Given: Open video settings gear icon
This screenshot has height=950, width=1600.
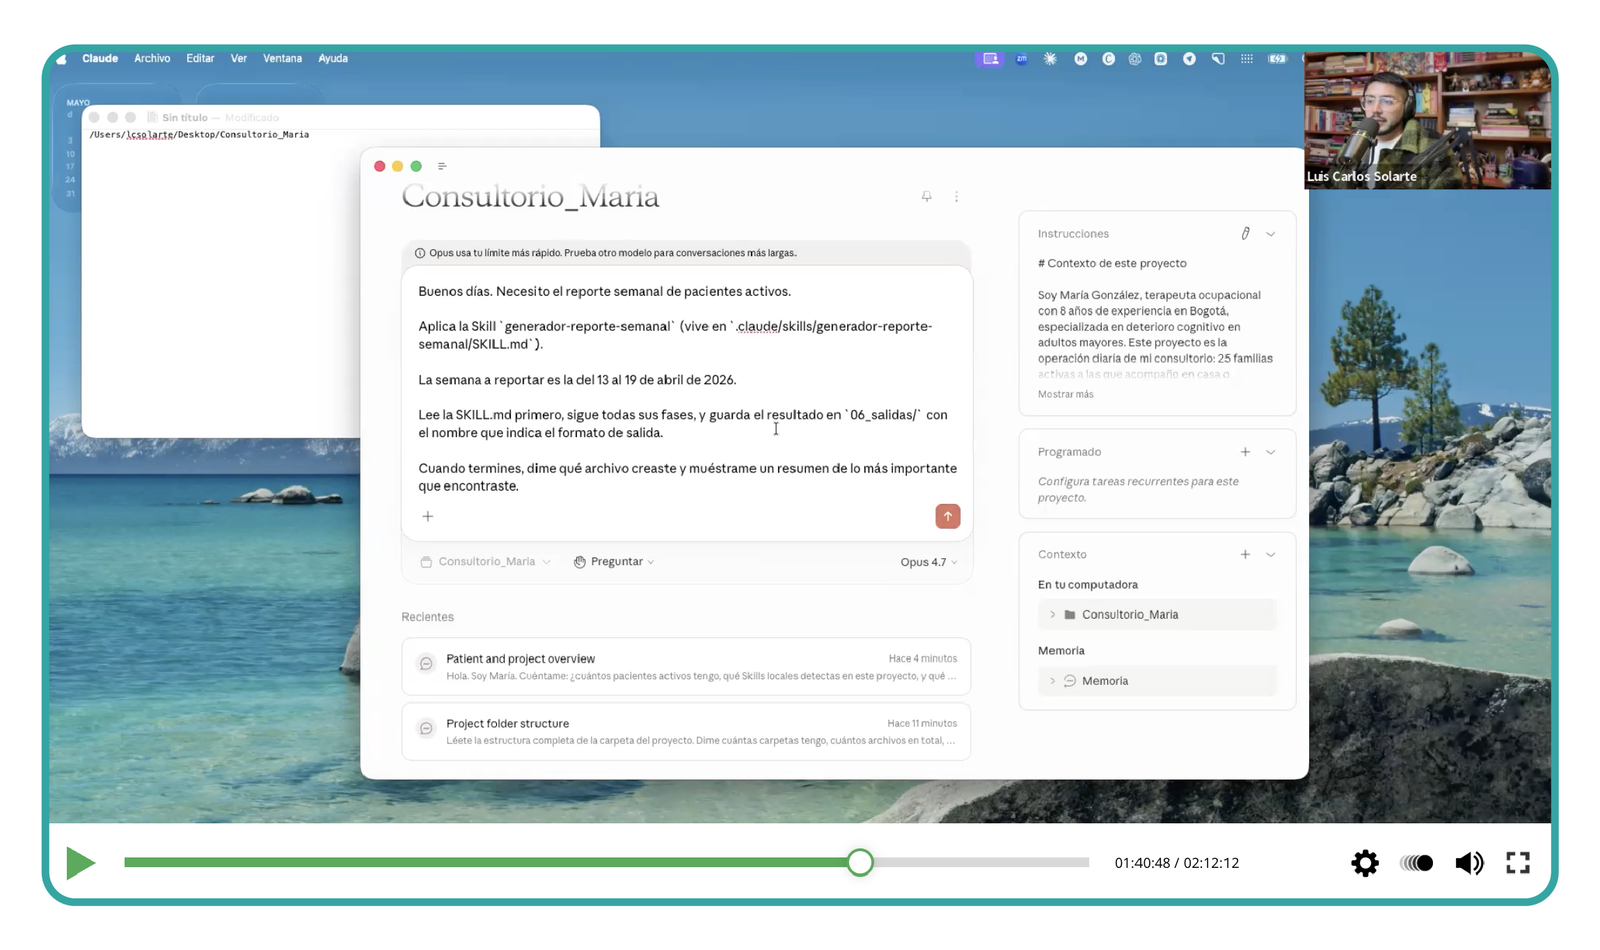Looking at the screenshot, I should click(1365, 863).
